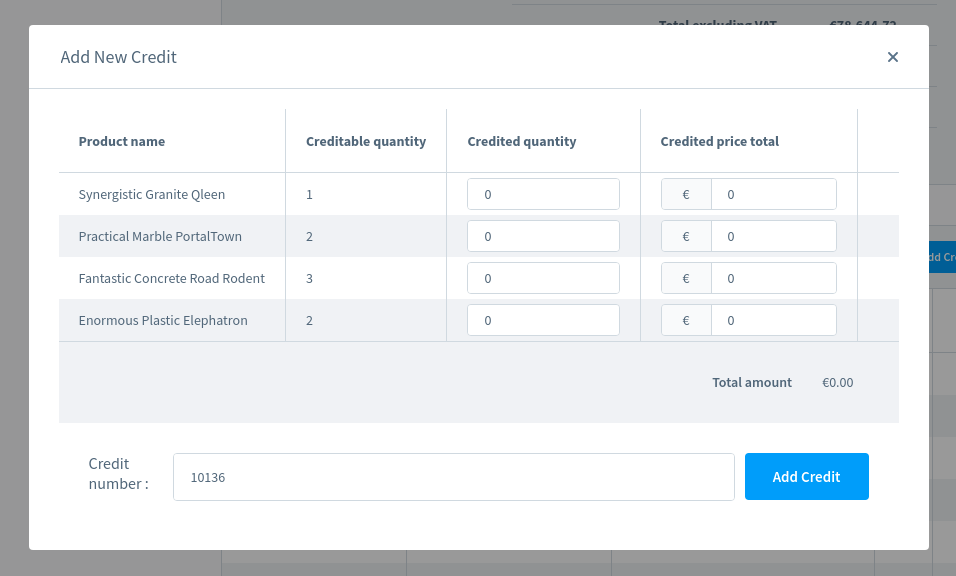Click the credited price field for Enormous Plastic Elephatron
This screenshot has height=576, width=956.
[x=773, y=320]
